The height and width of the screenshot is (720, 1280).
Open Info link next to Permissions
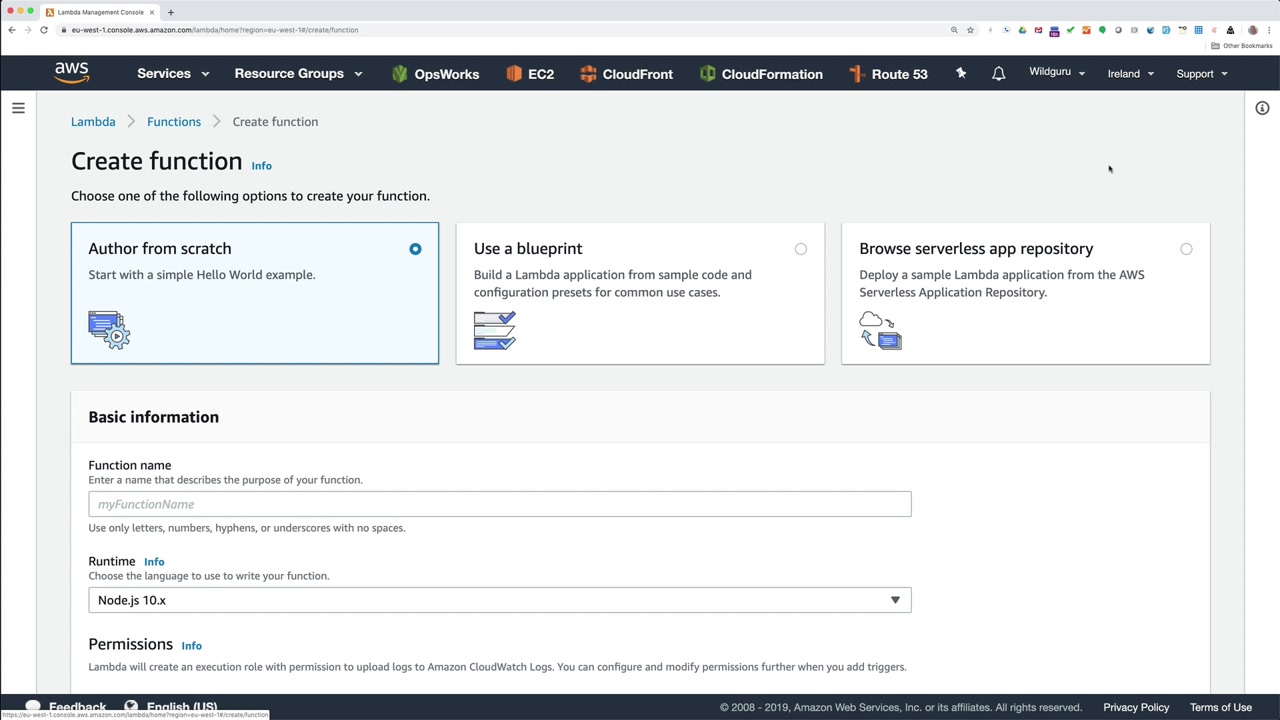point(192,646)
